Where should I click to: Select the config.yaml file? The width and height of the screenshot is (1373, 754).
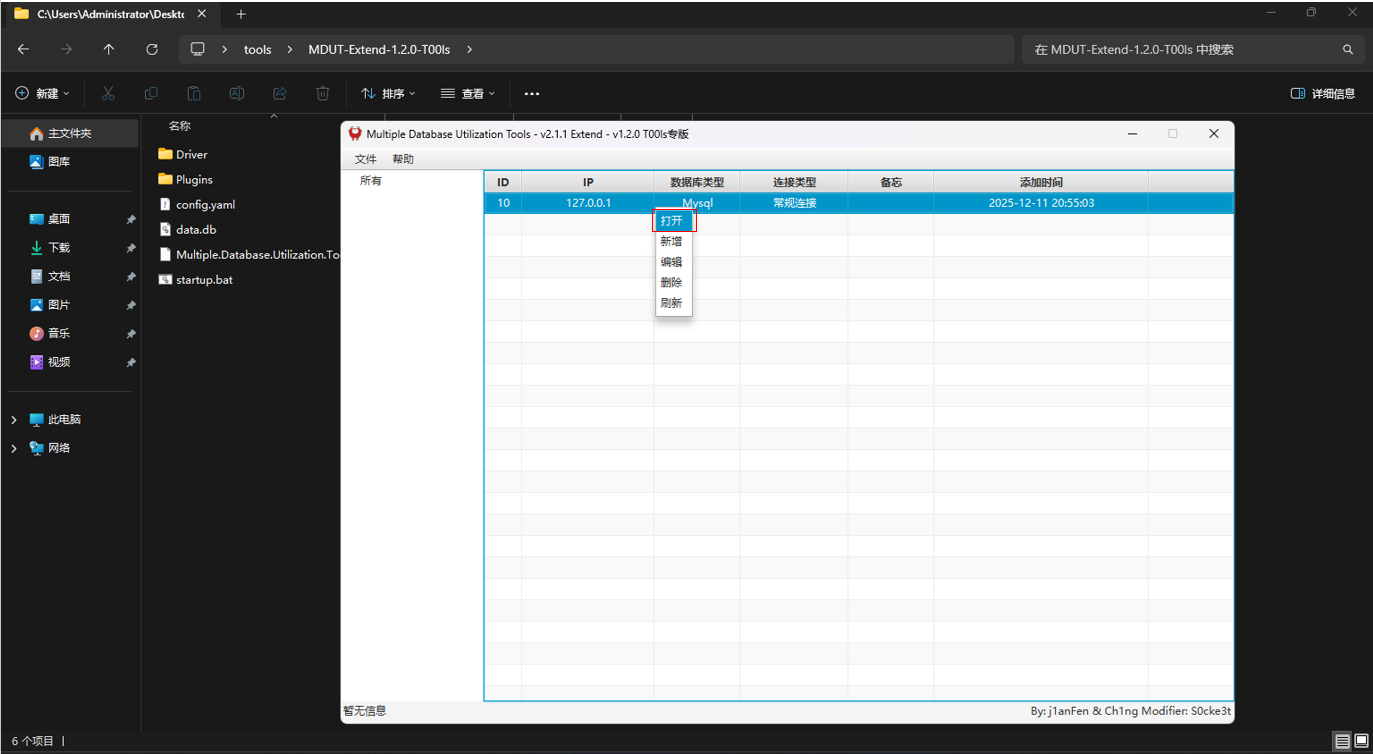point(197,204)
